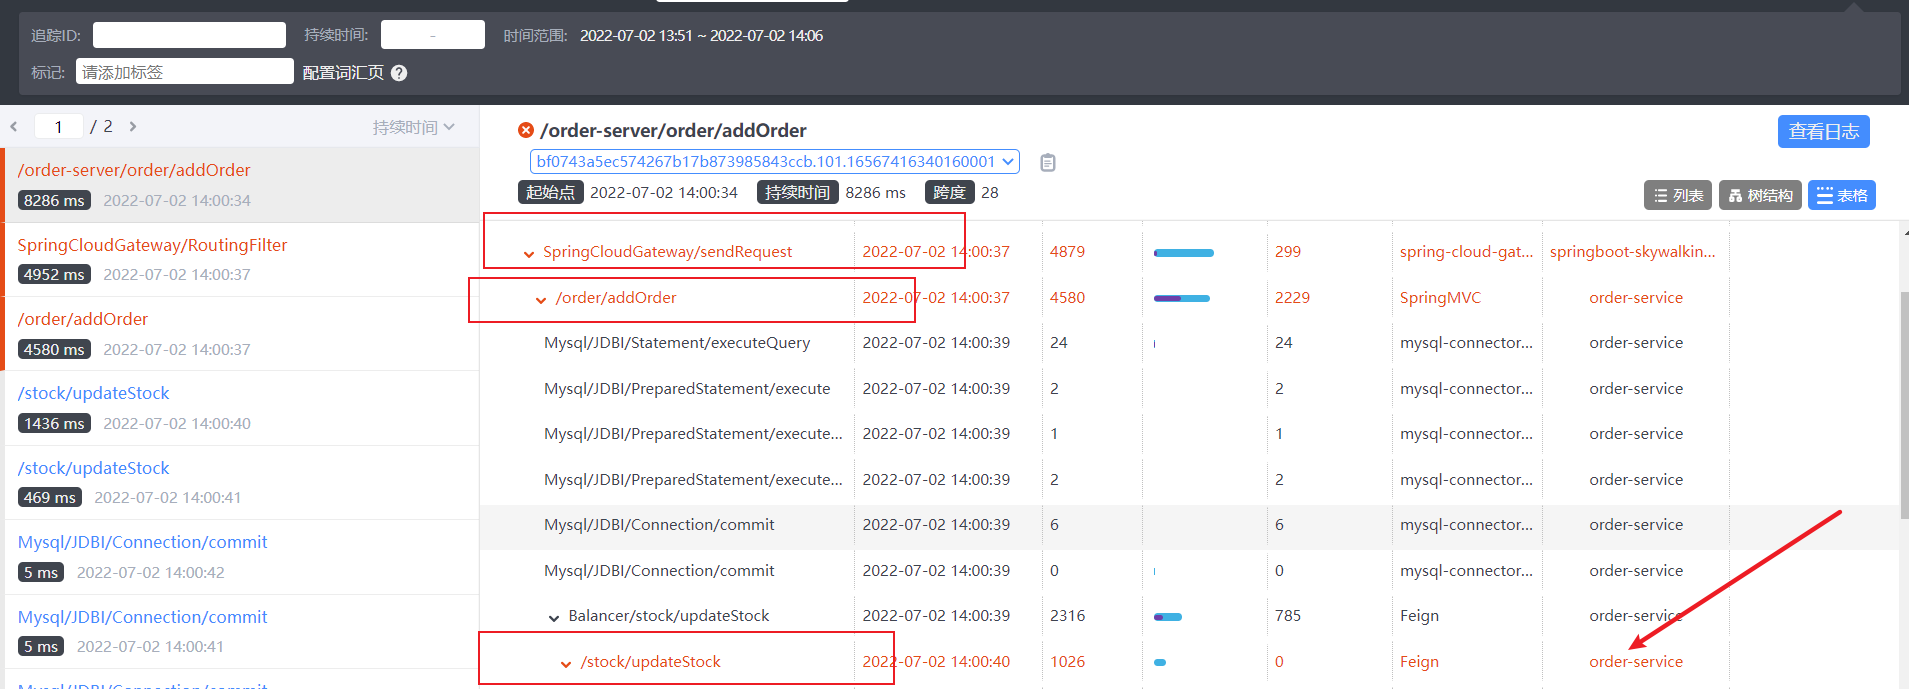This screenshot has height=689, width=1909.
Task: Click the vertical scrollbar of span table
Action: [x=1903, y=405]
